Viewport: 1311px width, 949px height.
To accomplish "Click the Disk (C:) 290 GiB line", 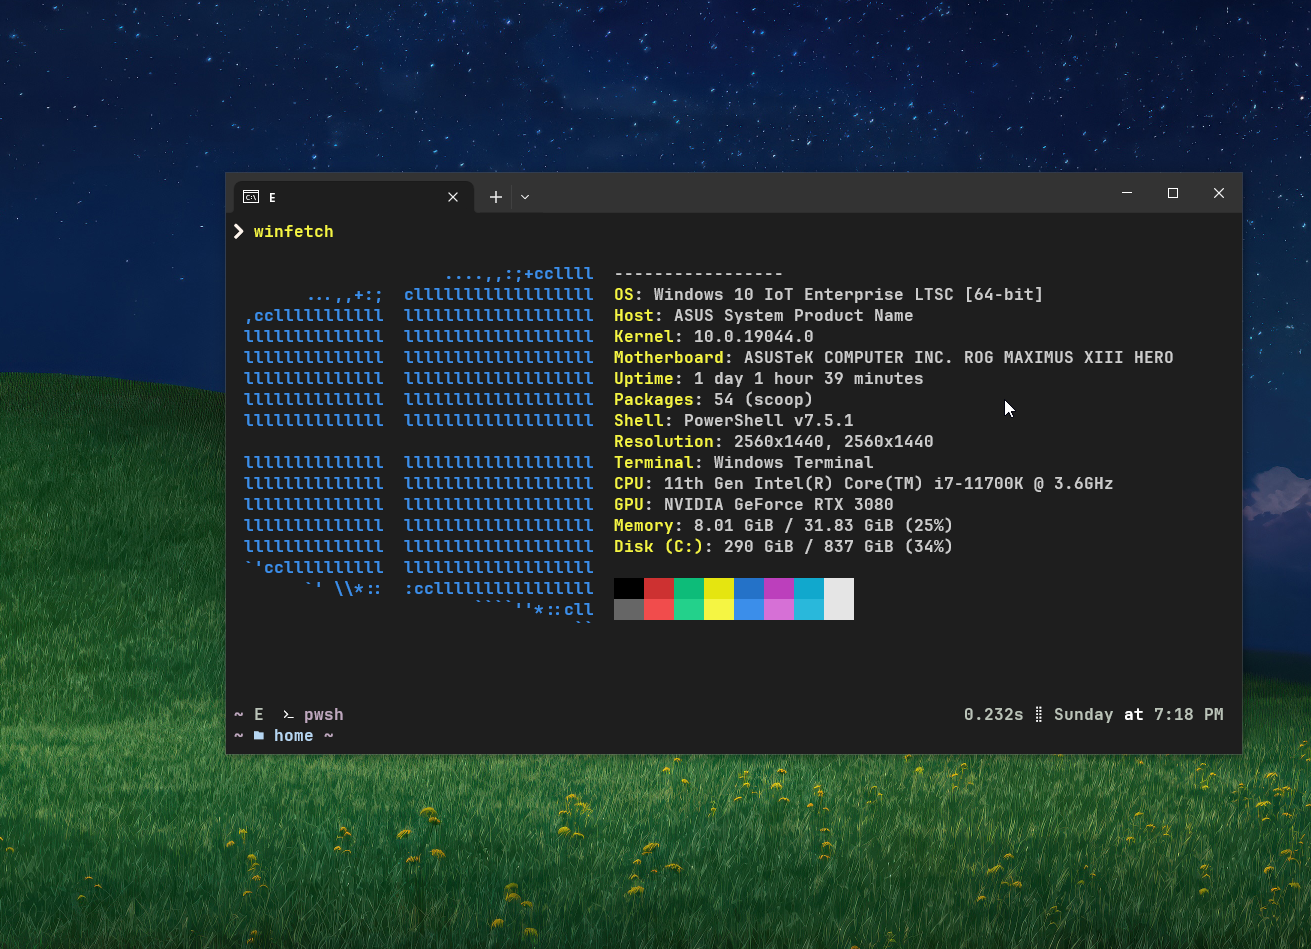I will click(x=784, y=547).
